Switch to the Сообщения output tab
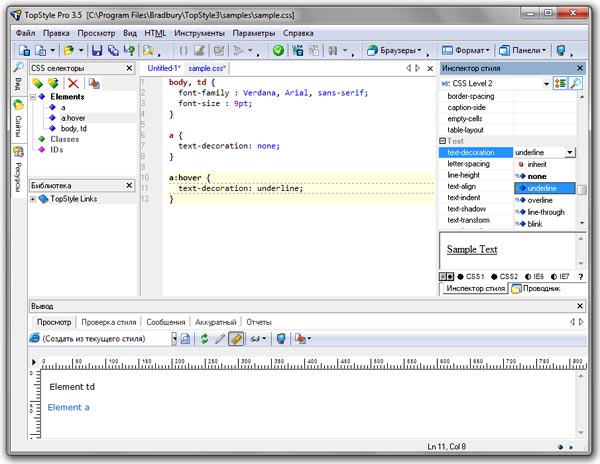Screen dimensions: 600x464 166,322
